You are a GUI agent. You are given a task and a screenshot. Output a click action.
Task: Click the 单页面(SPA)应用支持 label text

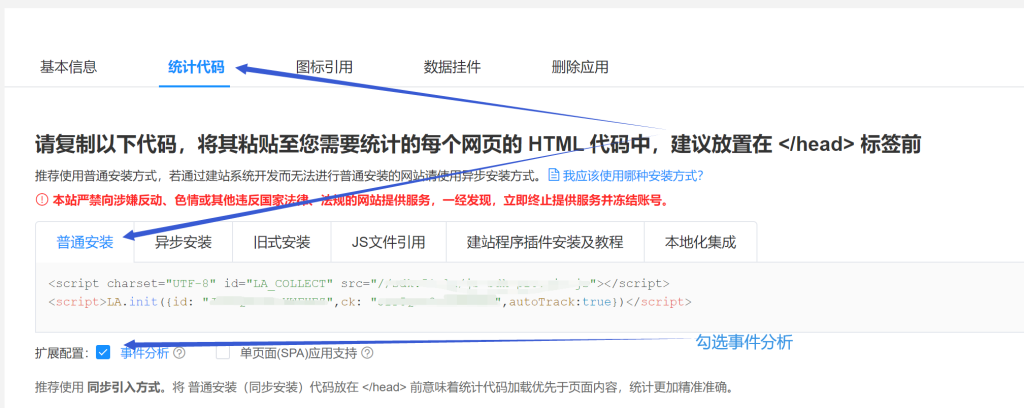(x=298, y=353)
